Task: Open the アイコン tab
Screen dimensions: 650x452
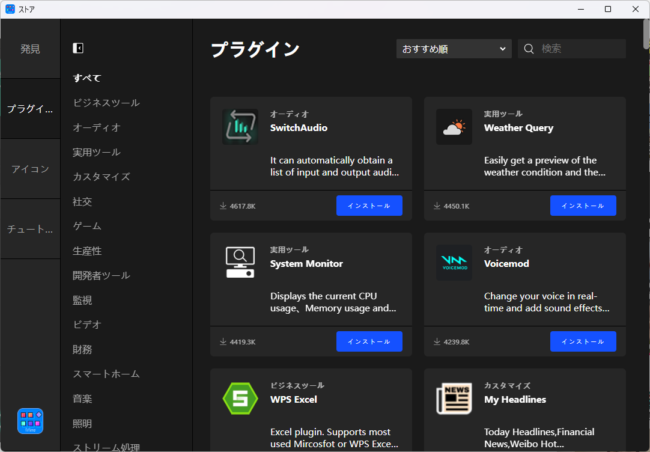Action: pos(30,169)
